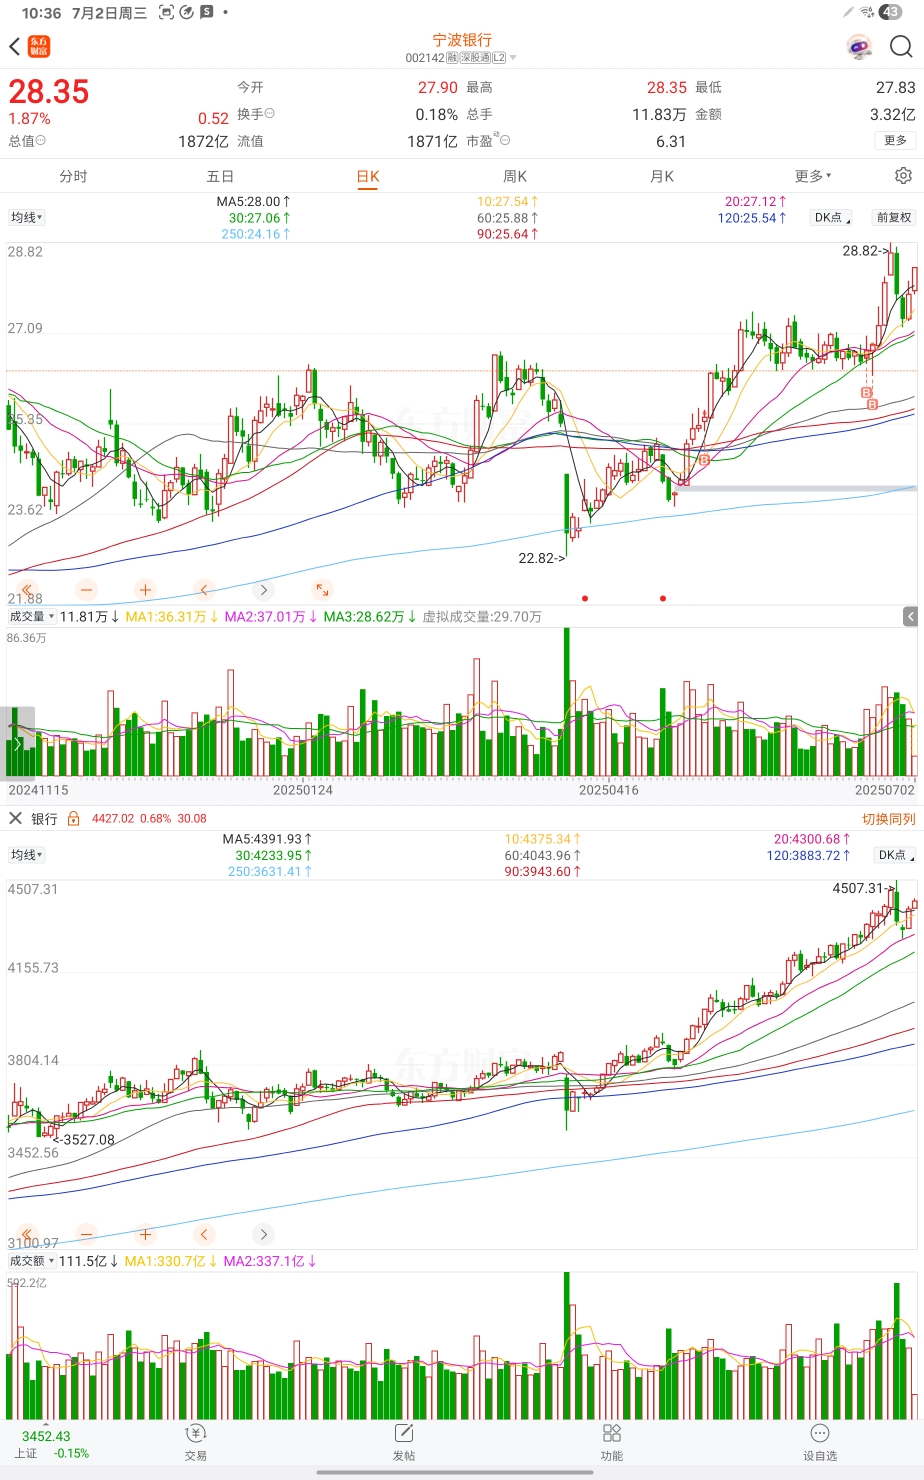Close the 银行 comparison panel (X)

[15, 818]
